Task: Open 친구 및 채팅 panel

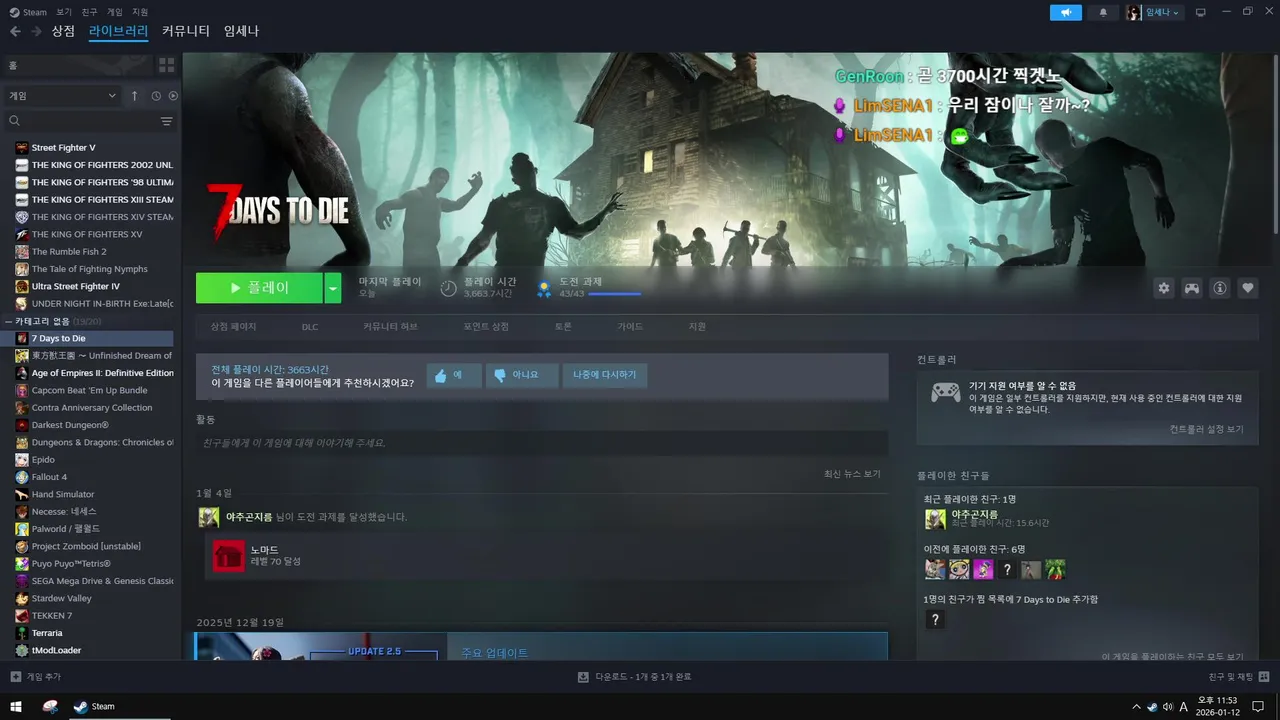Action: pos(1237,677)
